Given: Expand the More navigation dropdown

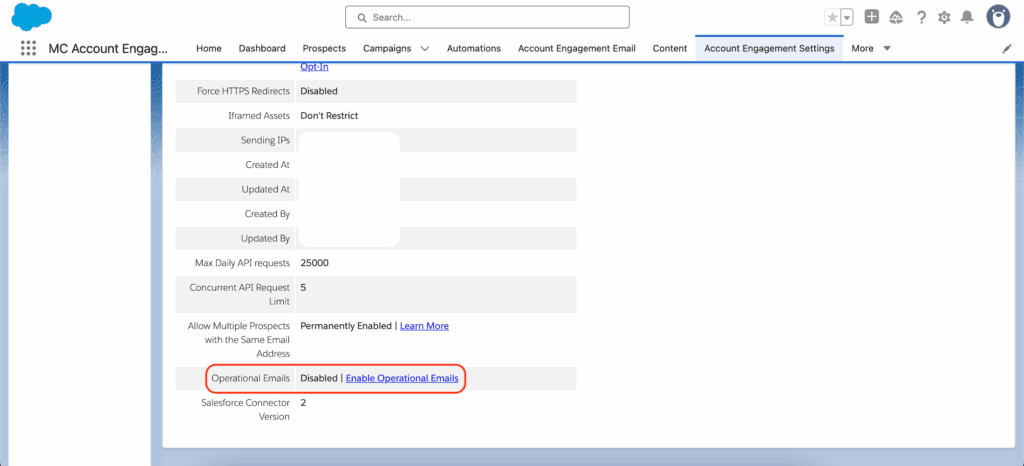Looking at the screenshot, I should [x=871, y=48].
